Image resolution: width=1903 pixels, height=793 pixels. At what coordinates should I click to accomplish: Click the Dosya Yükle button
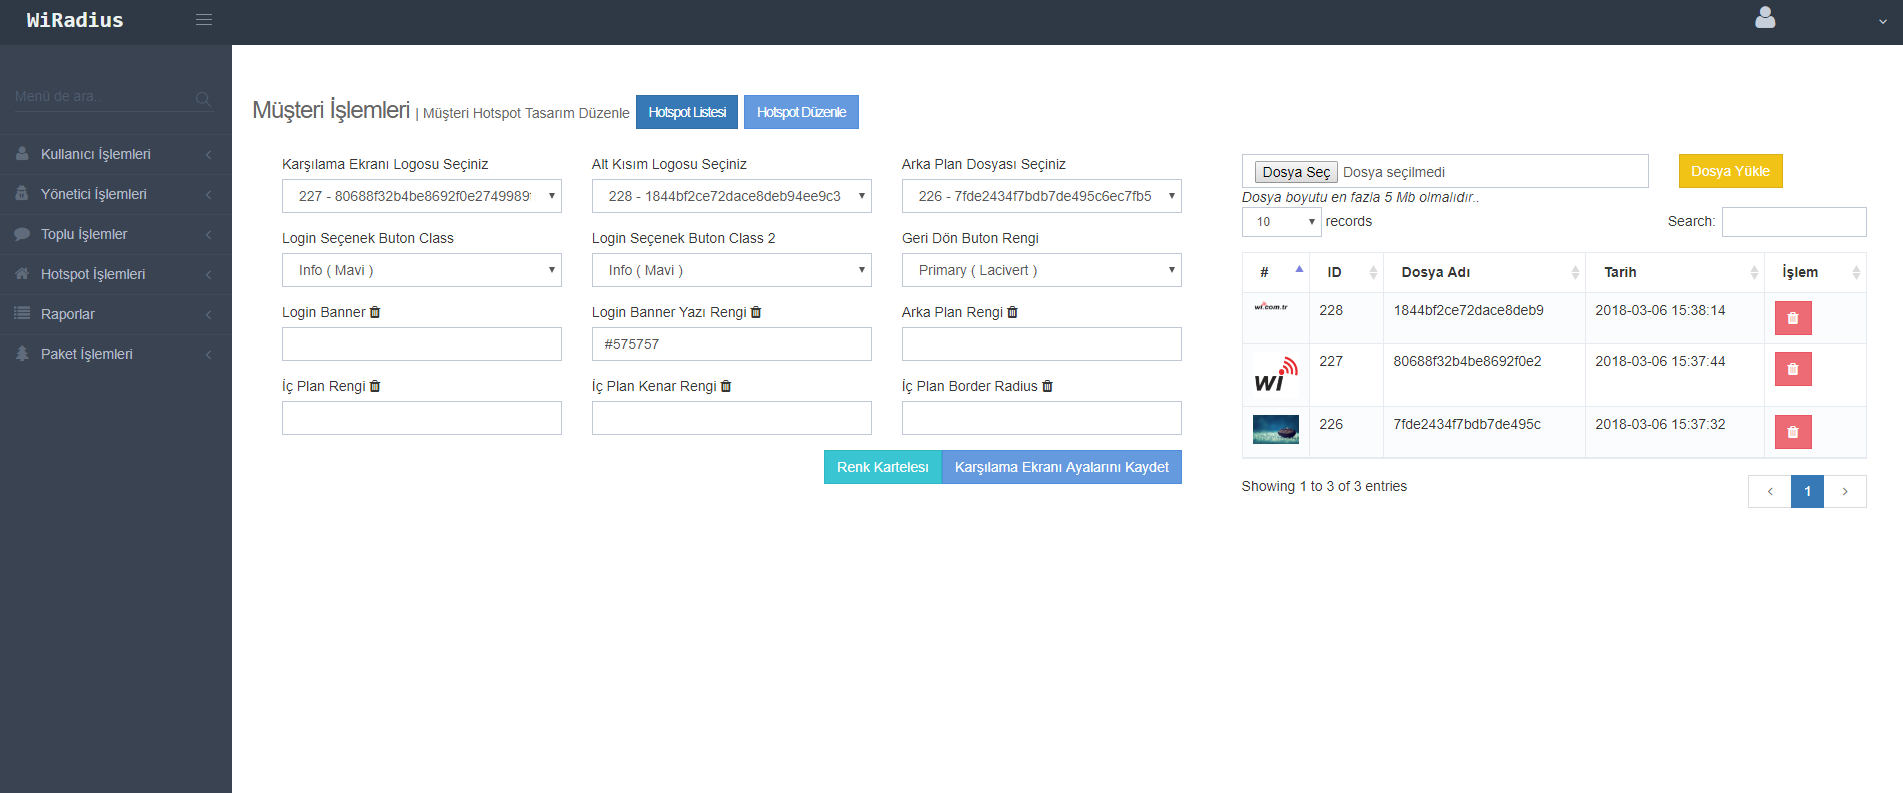click(x=1730, y=171)
